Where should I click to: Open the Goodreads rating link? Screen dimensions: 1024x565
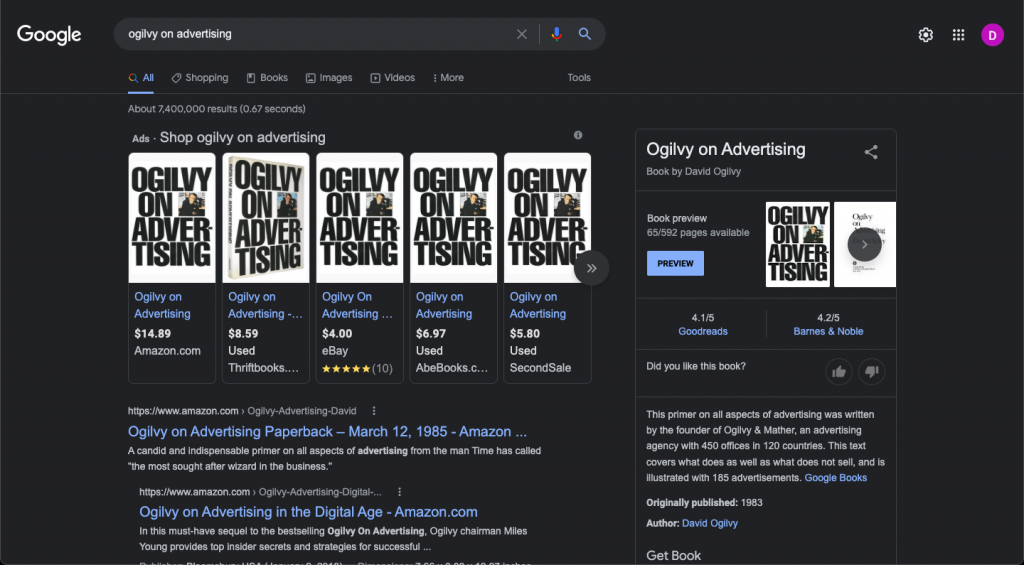click(703, 331)
